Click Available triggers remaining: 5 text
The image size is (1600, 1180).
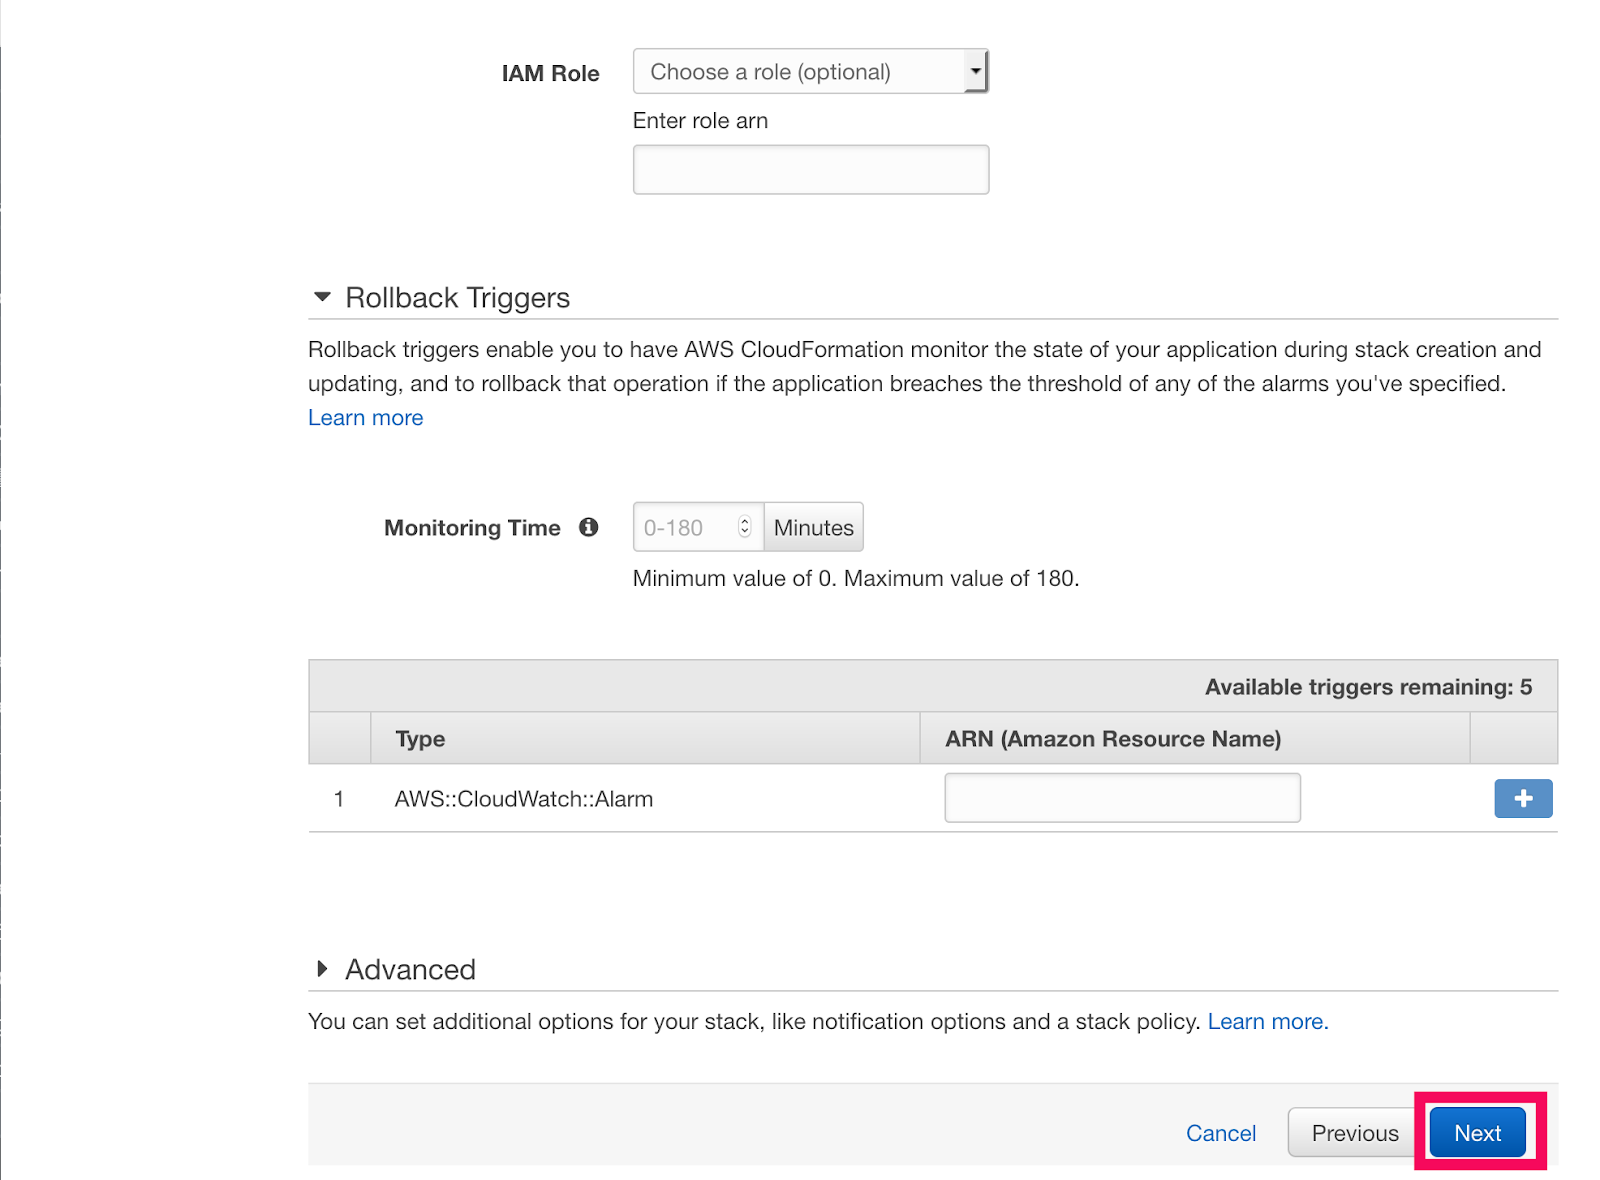pyautogui.click(x=1368, y=687)
